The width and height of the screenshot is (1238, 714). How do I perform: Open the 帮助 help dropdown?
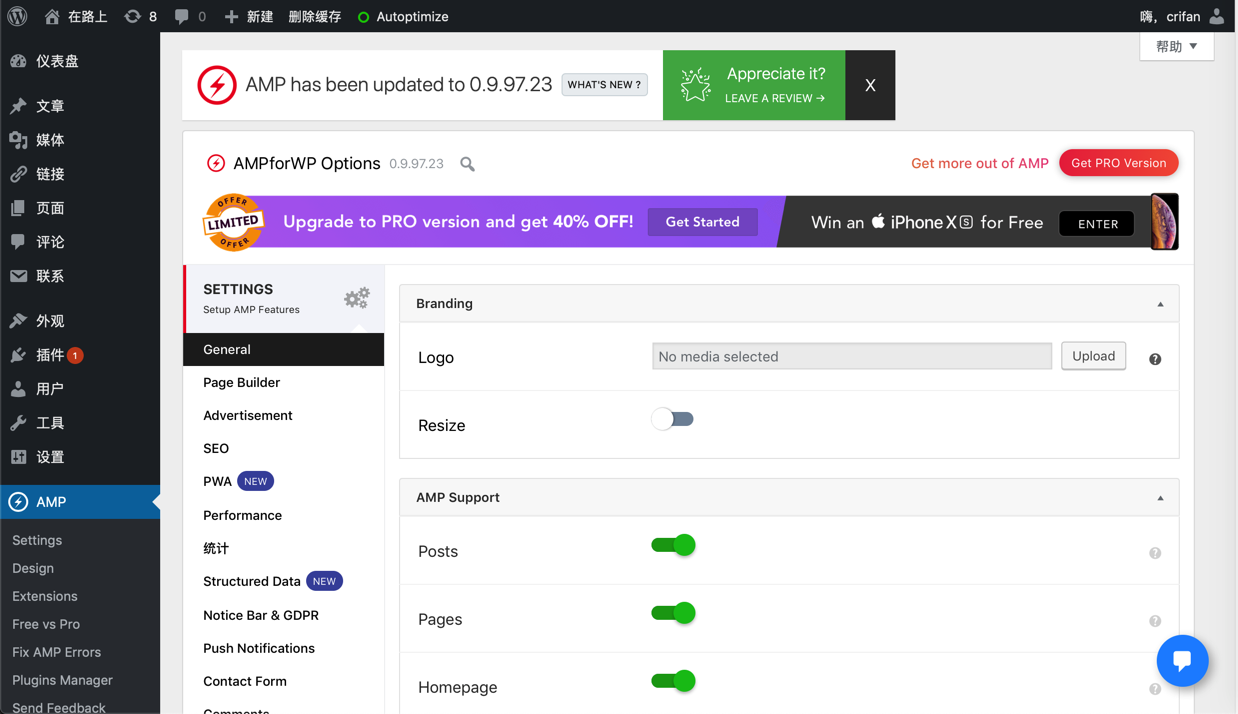(1177, 46)
